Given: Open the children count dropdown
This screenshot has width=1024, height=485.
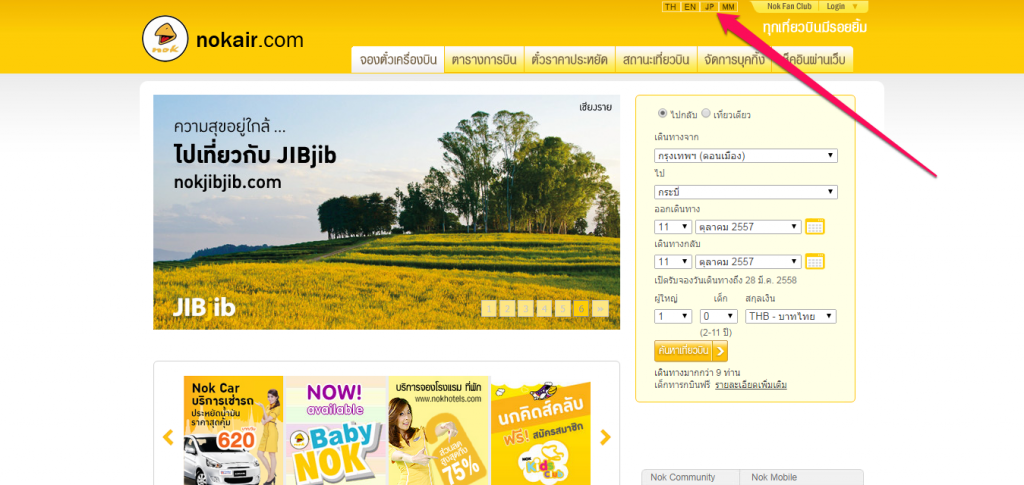Looking at the screenshot, I should [718, 316].
